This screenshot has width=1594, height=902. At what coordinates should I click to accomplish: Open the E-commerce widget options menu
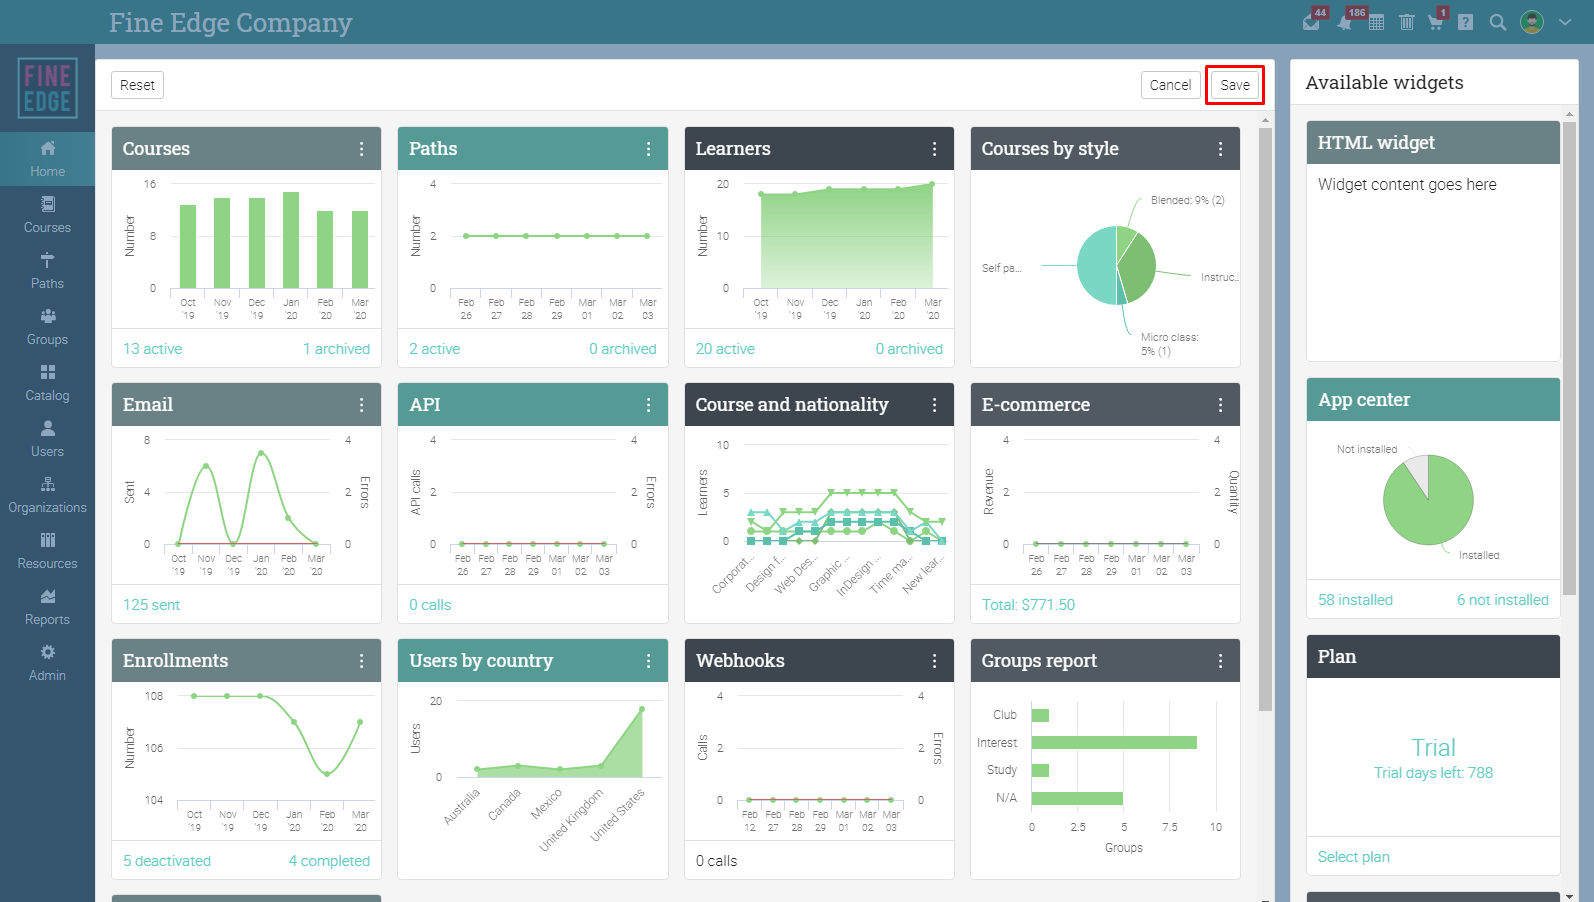pyautogui.click(x=1221, y=405)
